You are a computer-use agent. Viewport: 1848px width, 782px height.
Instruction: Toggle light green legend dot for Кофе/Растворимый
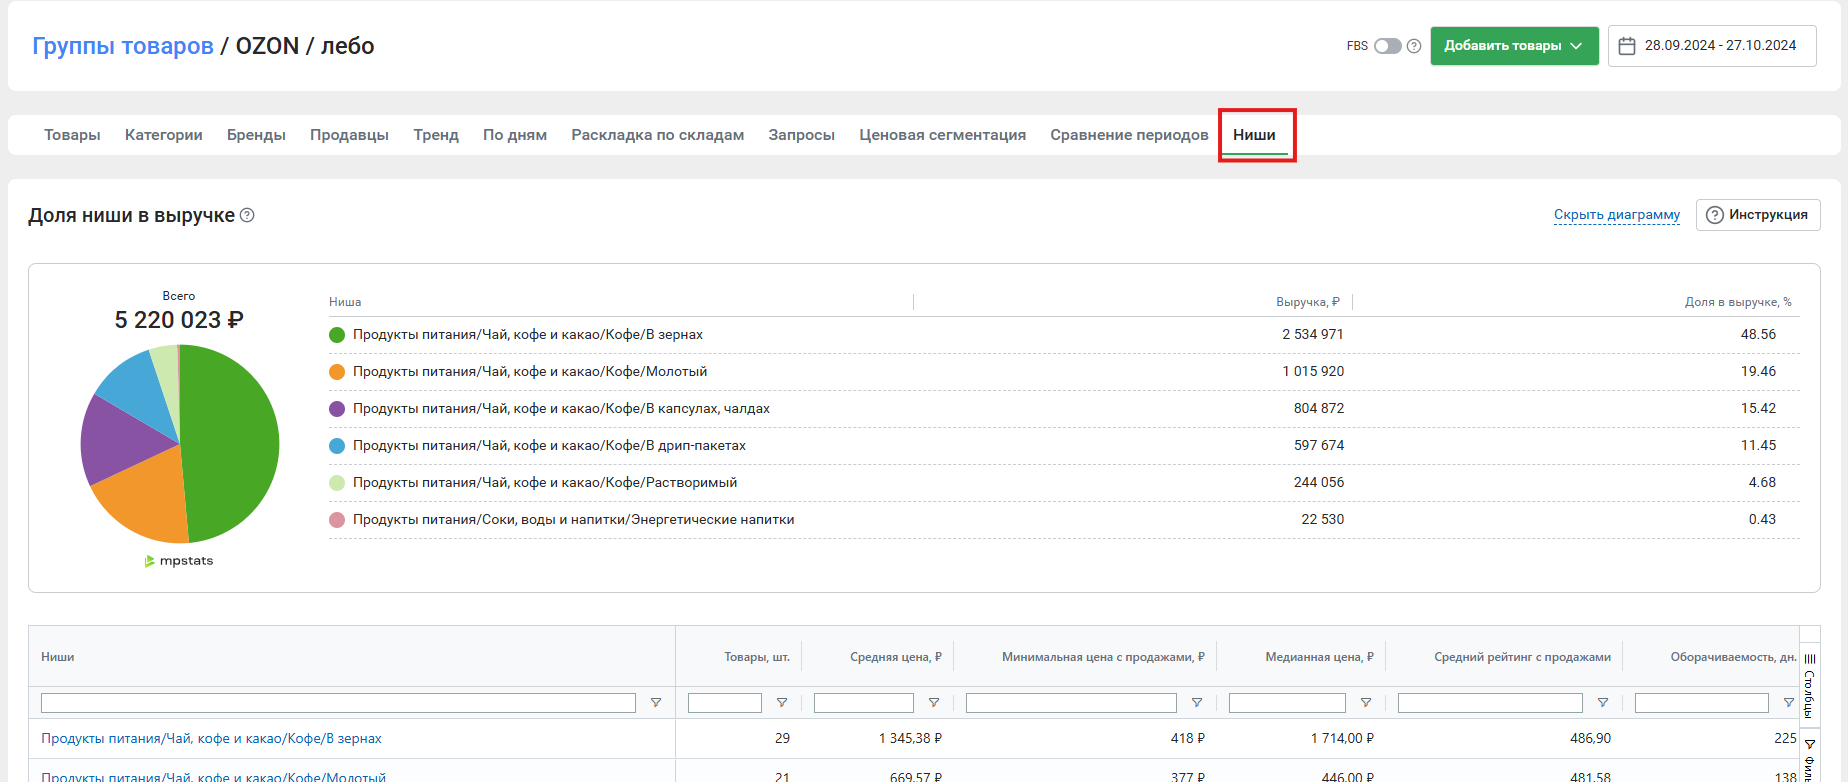[337, 483]
